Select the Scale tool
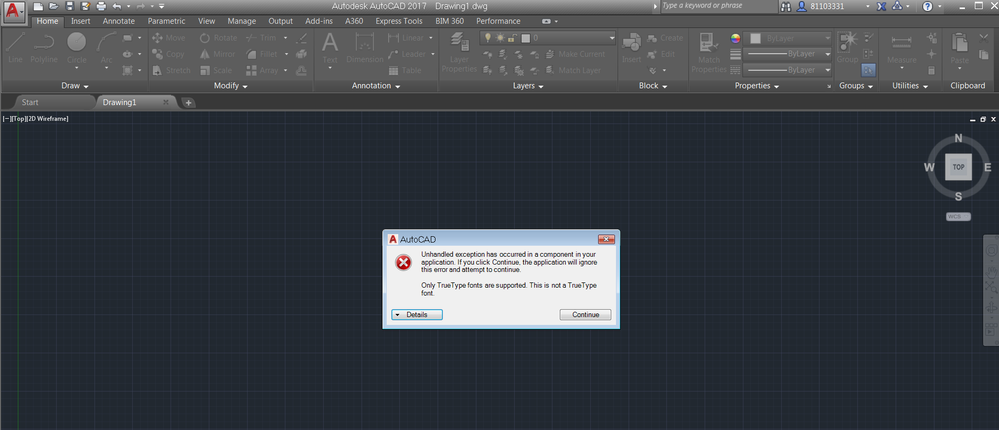 click(x=217, y=70)
